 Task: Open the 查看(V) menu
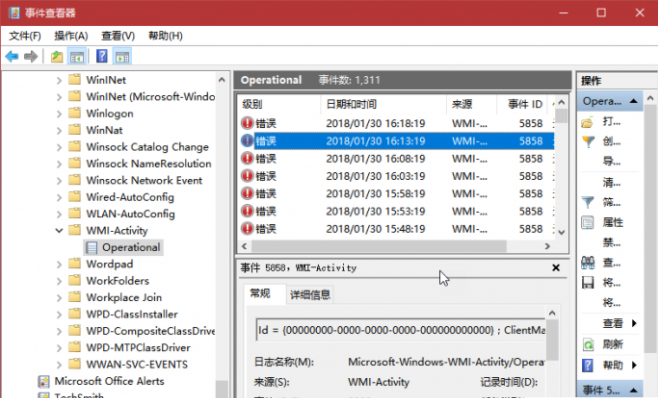(118, 36)
